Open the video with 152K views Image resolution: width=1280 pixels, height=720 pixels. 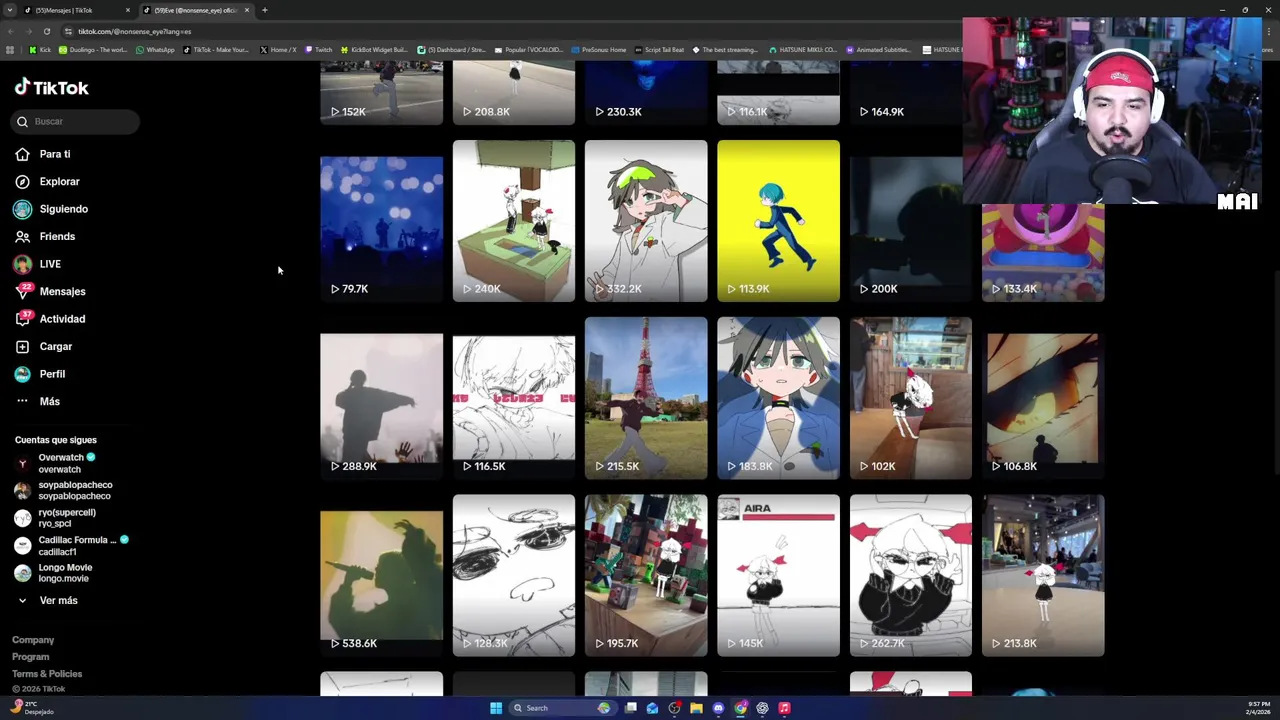click(x=381, y=92)
